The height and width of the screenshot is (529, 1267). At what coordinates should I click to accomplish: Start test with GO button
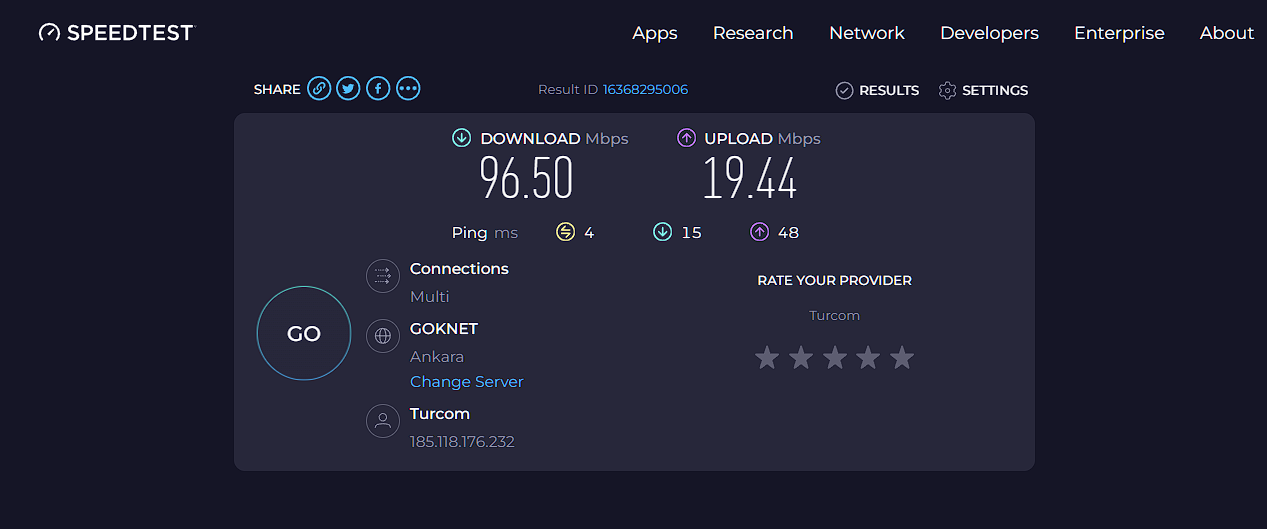(304, 333)
